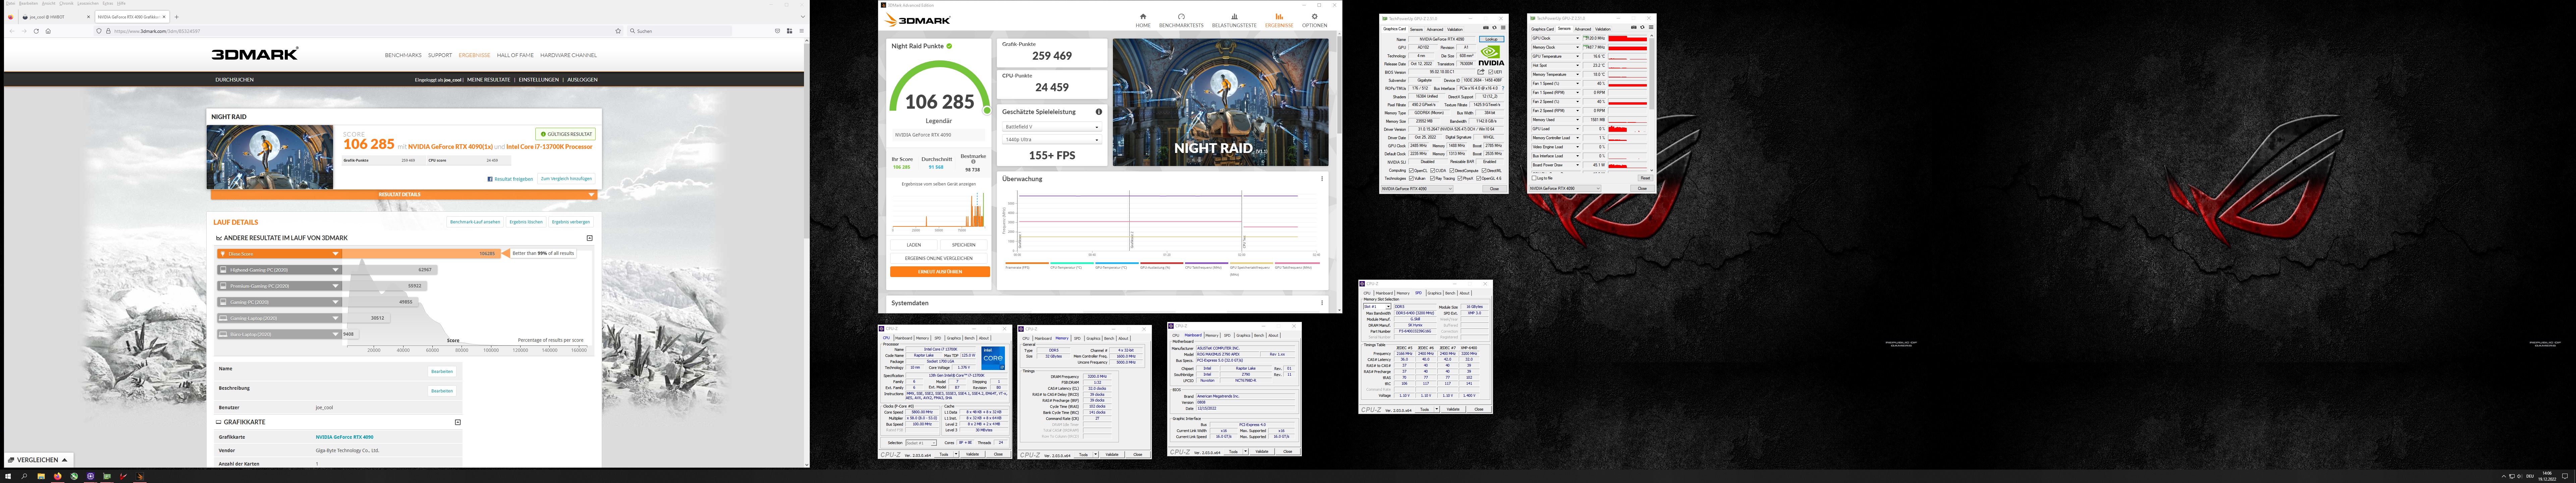The image size is (2576, 483).
Task: Close the joe_cool @ HWBOT tab
Action: pyautogui.click(x=88, y=17)
